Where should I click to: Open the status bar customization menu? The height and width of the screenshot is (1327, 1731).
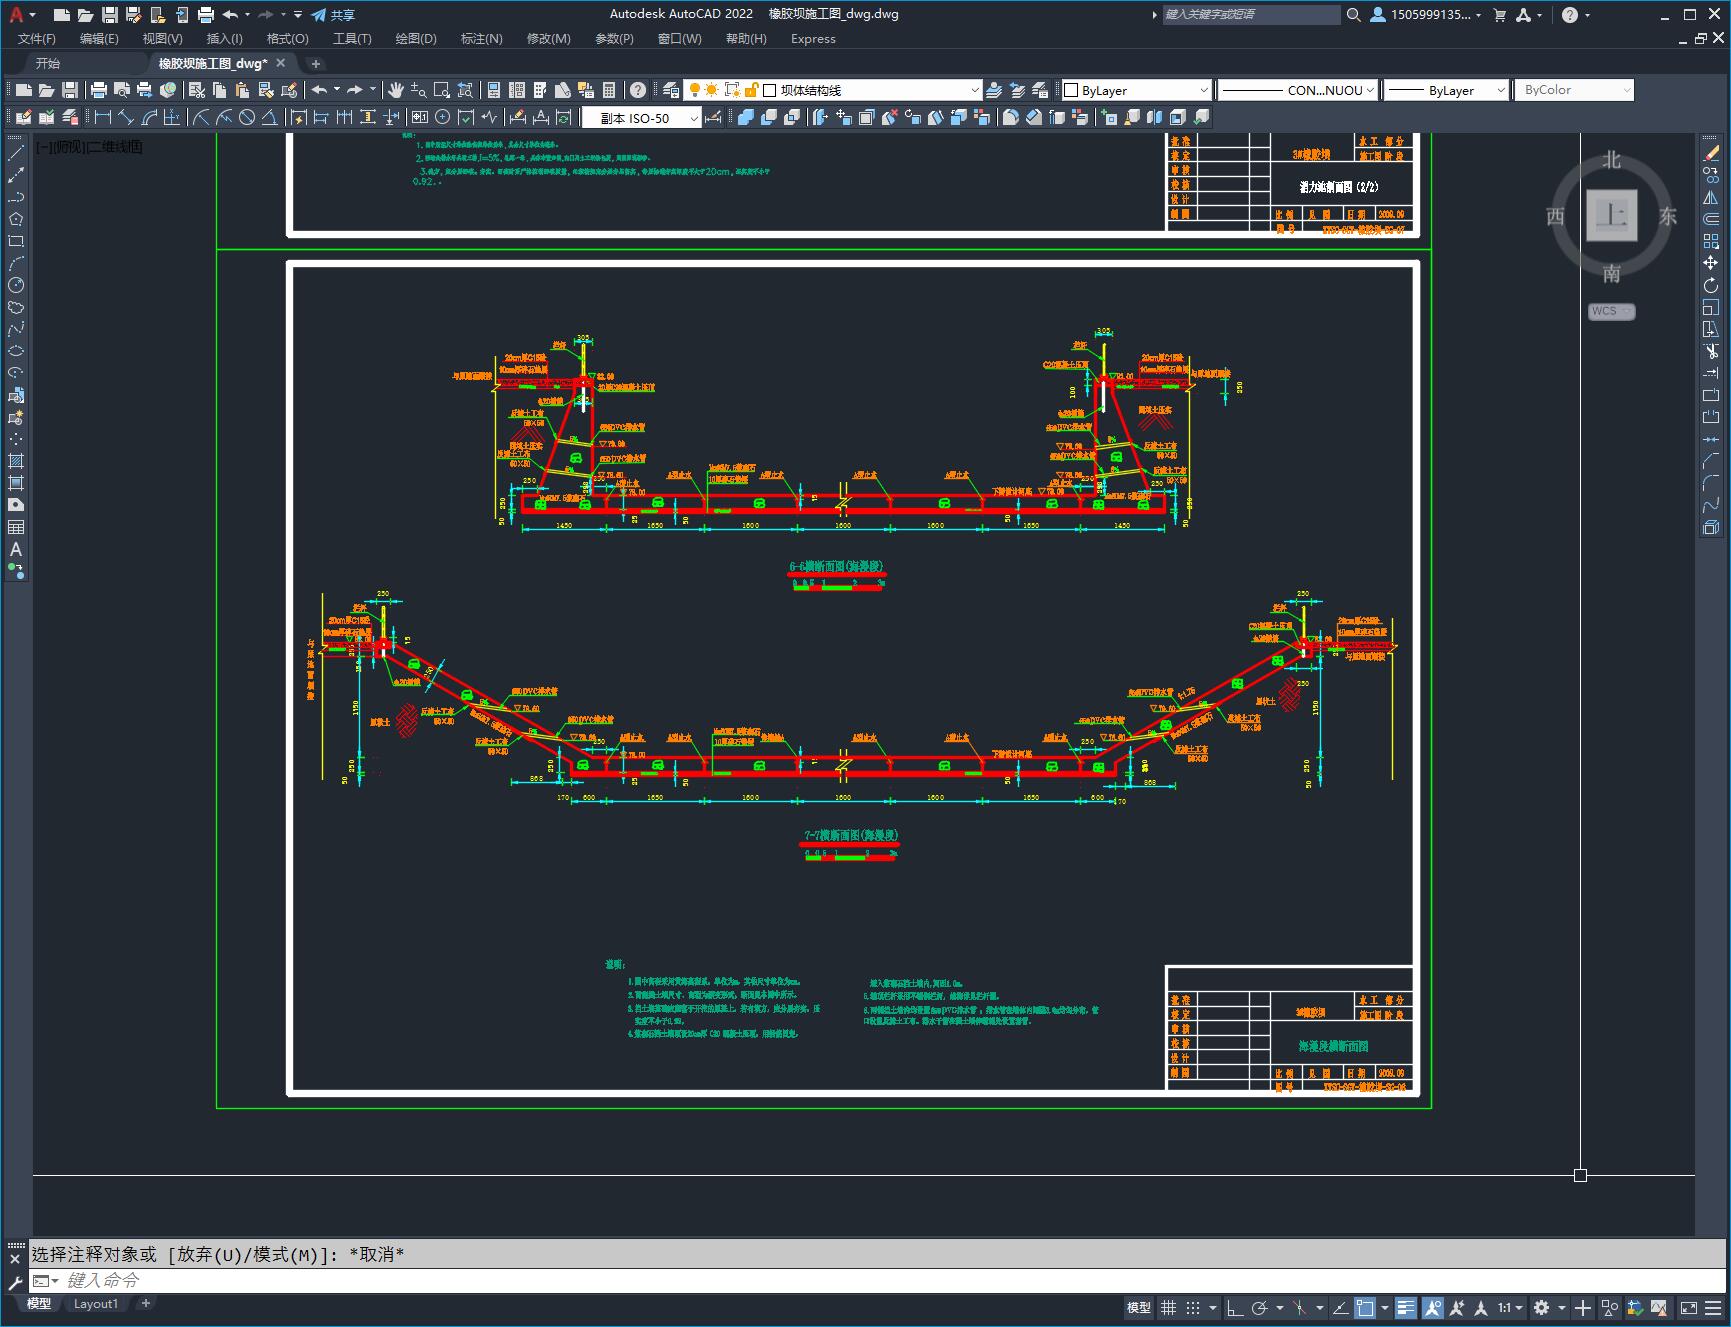tap(1714, 1307)
